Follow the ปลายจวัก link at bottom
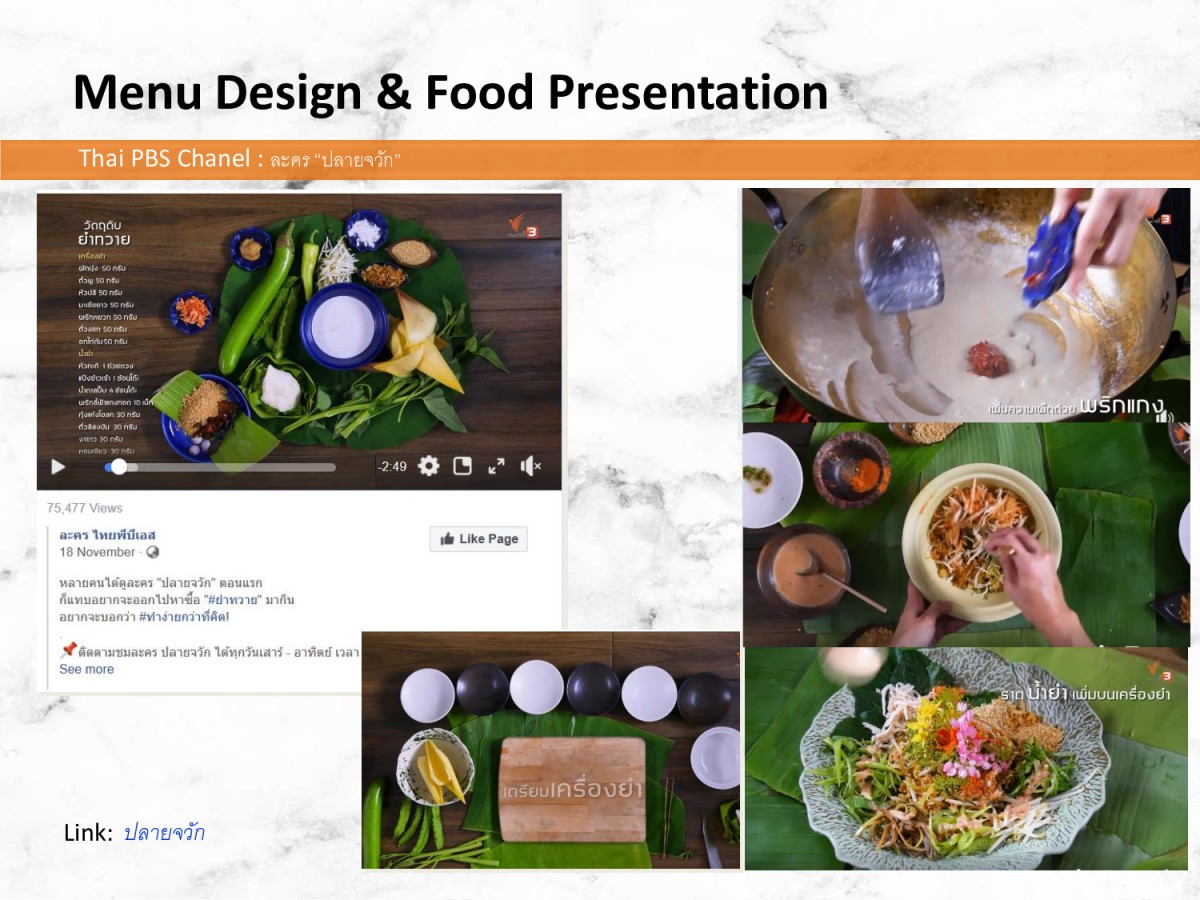 click(164, 832)
